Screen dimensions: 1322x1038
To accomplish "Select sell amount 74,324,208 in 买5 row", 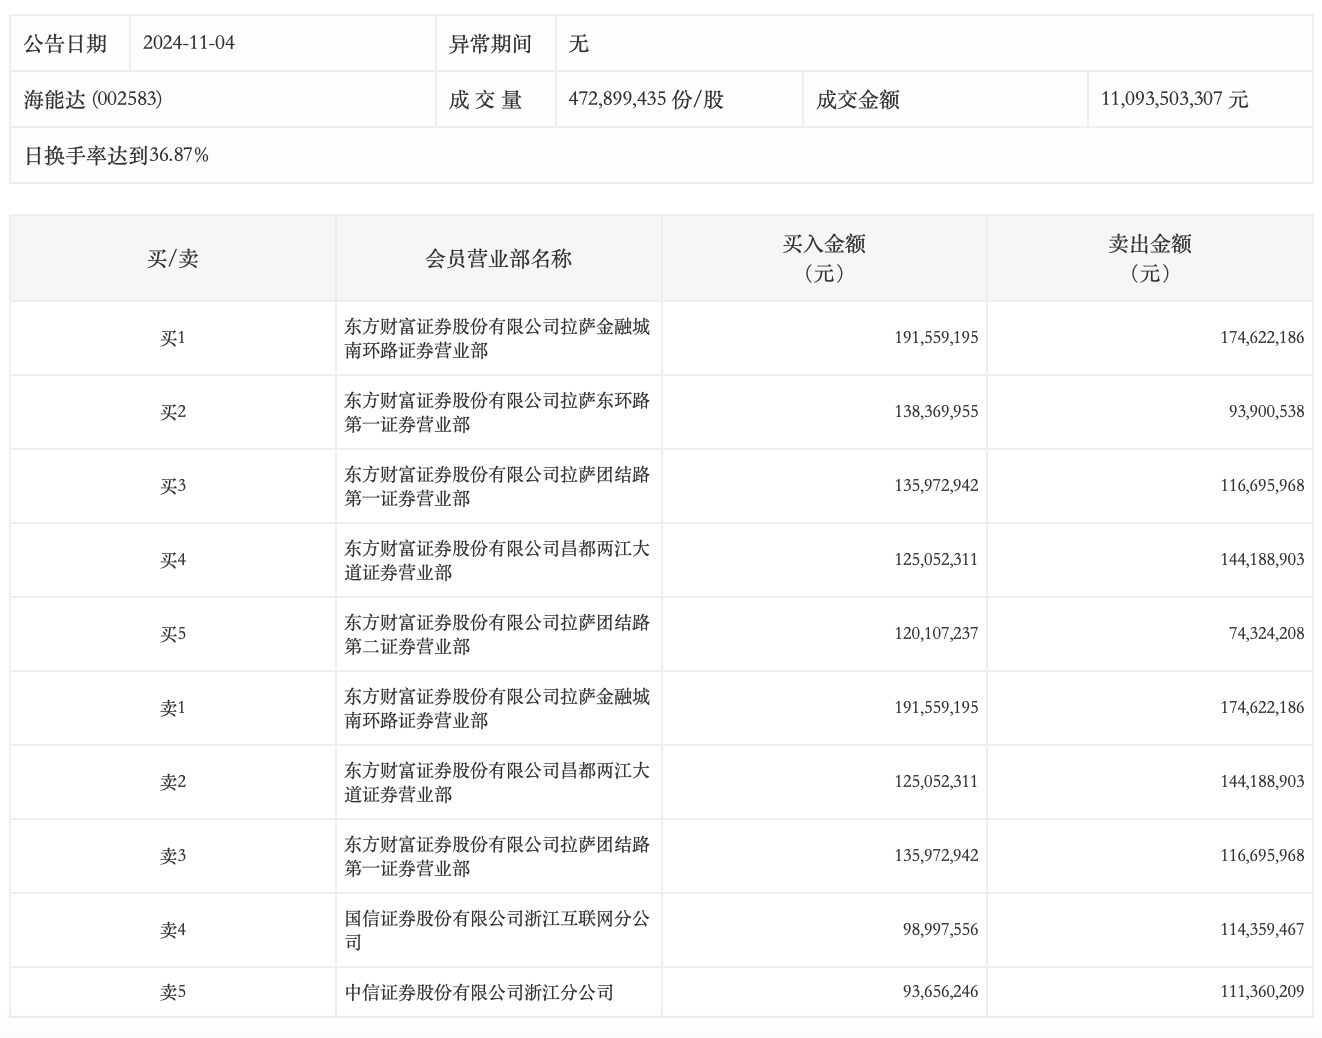I will (1266, 634).
